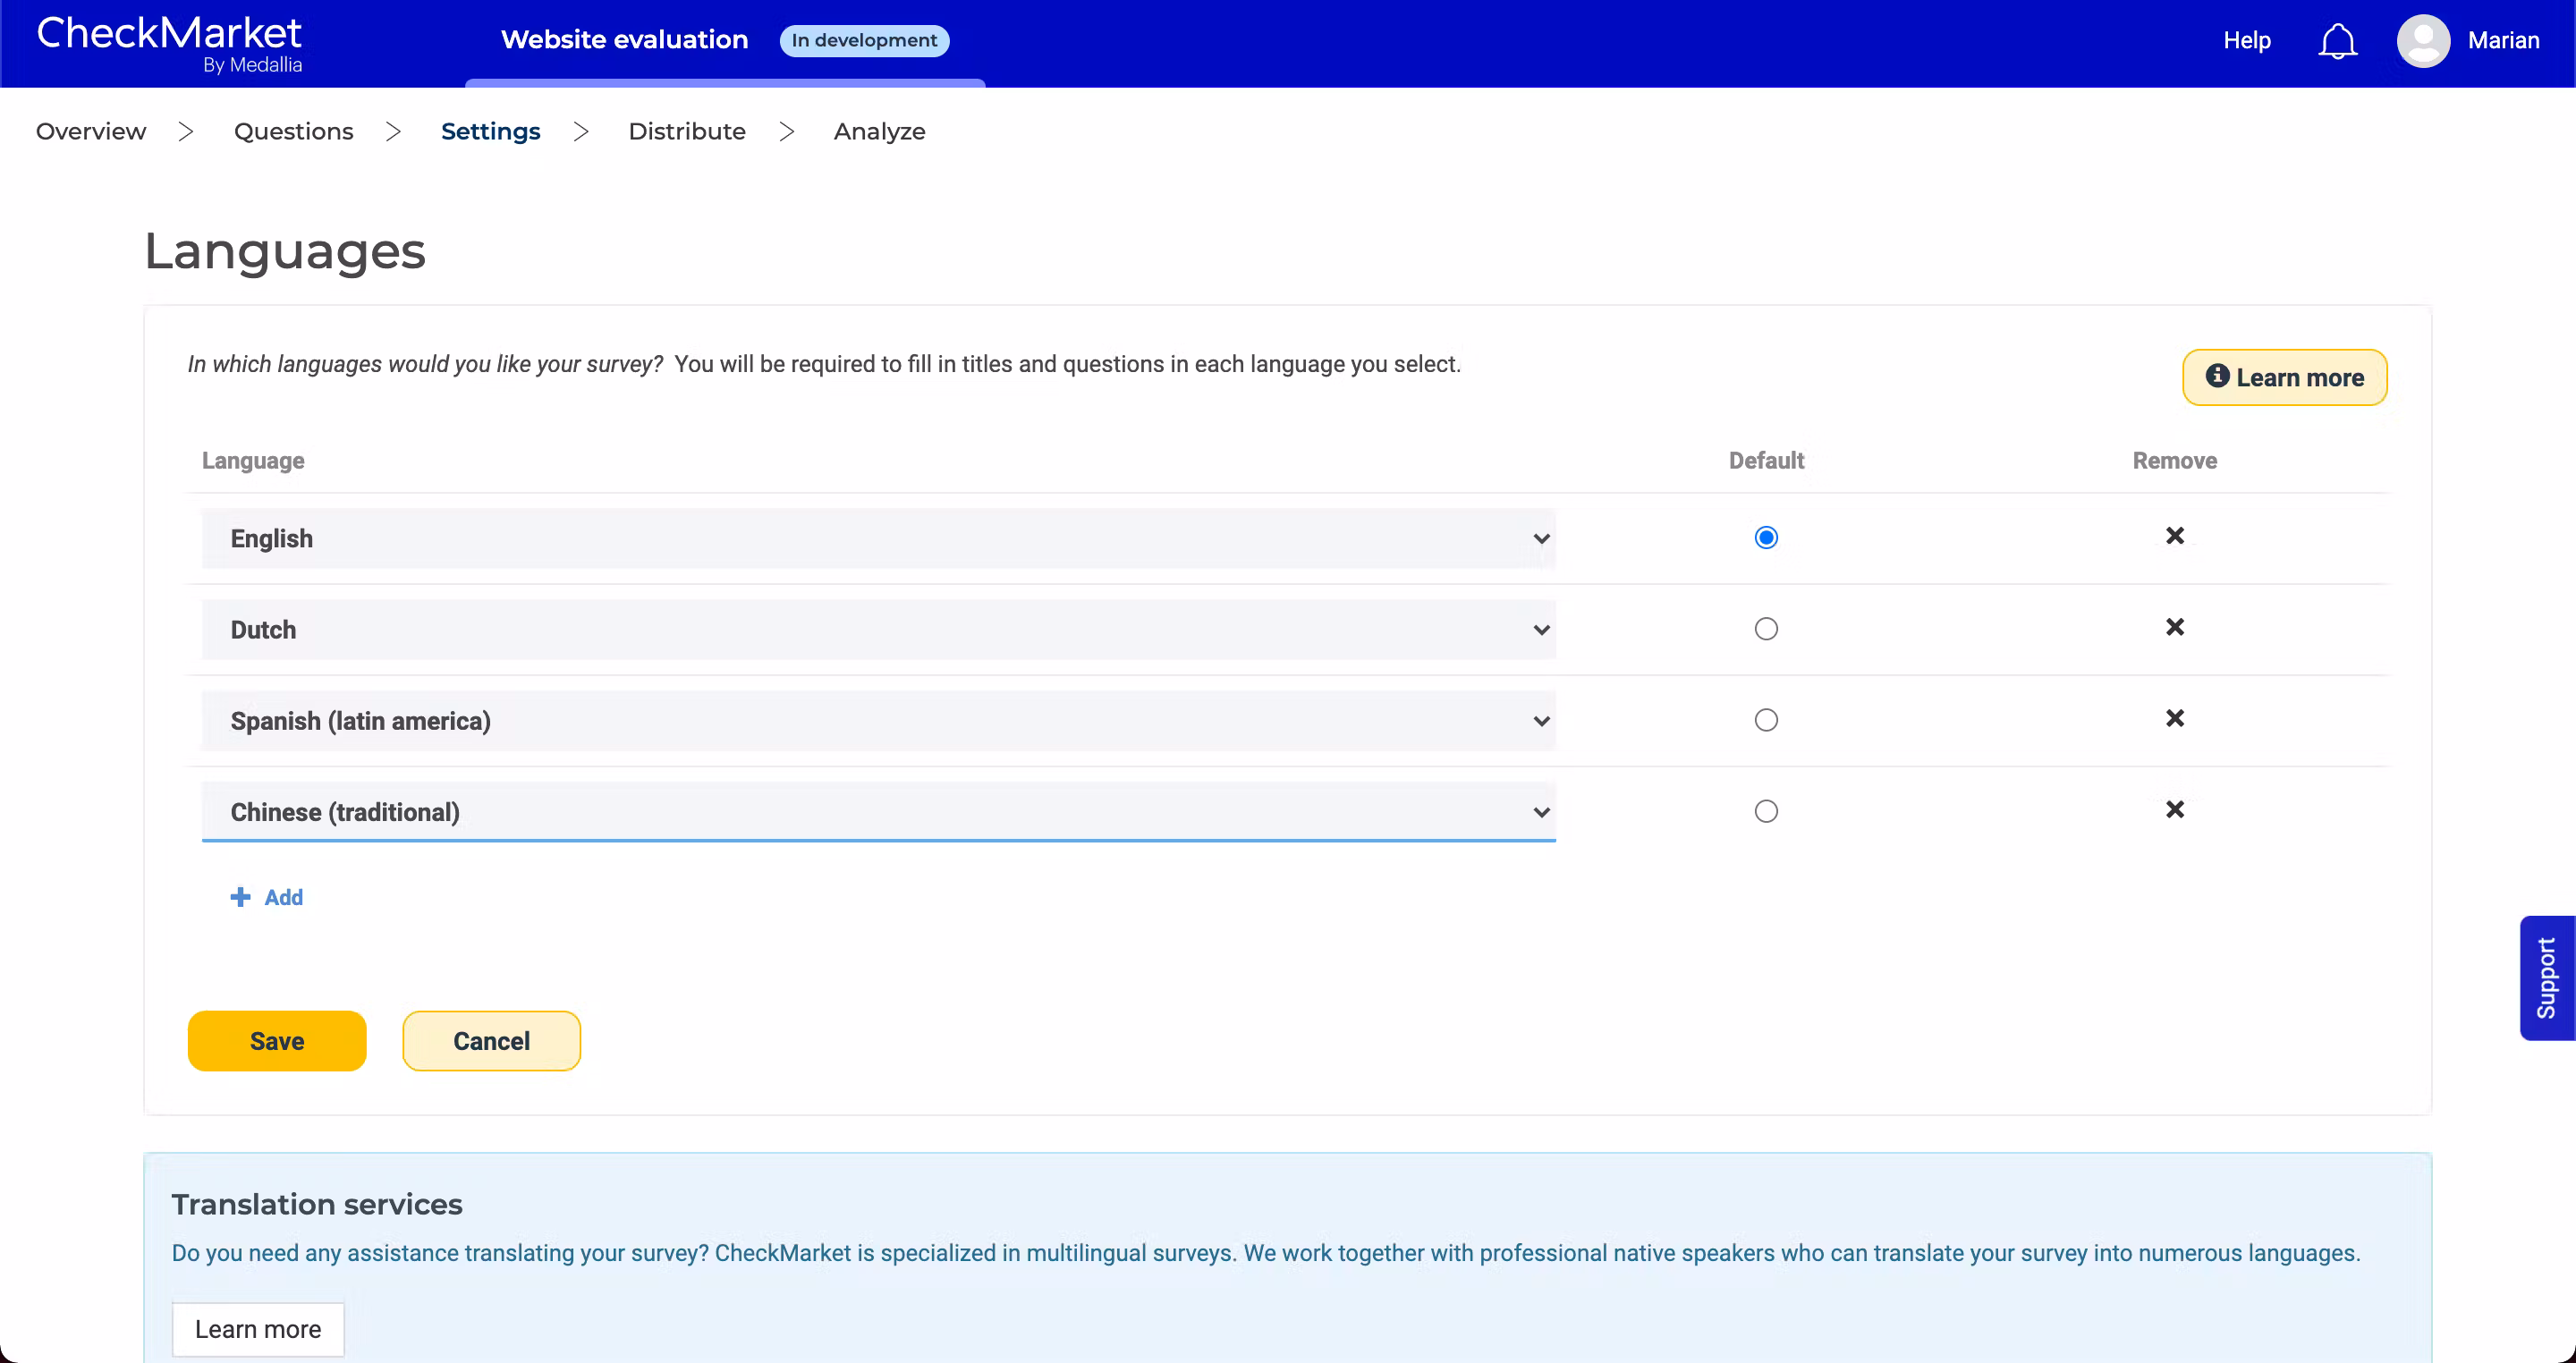Screen dimensions: 2576x1363
Task: Go to the Questions step
Action: 293,131
